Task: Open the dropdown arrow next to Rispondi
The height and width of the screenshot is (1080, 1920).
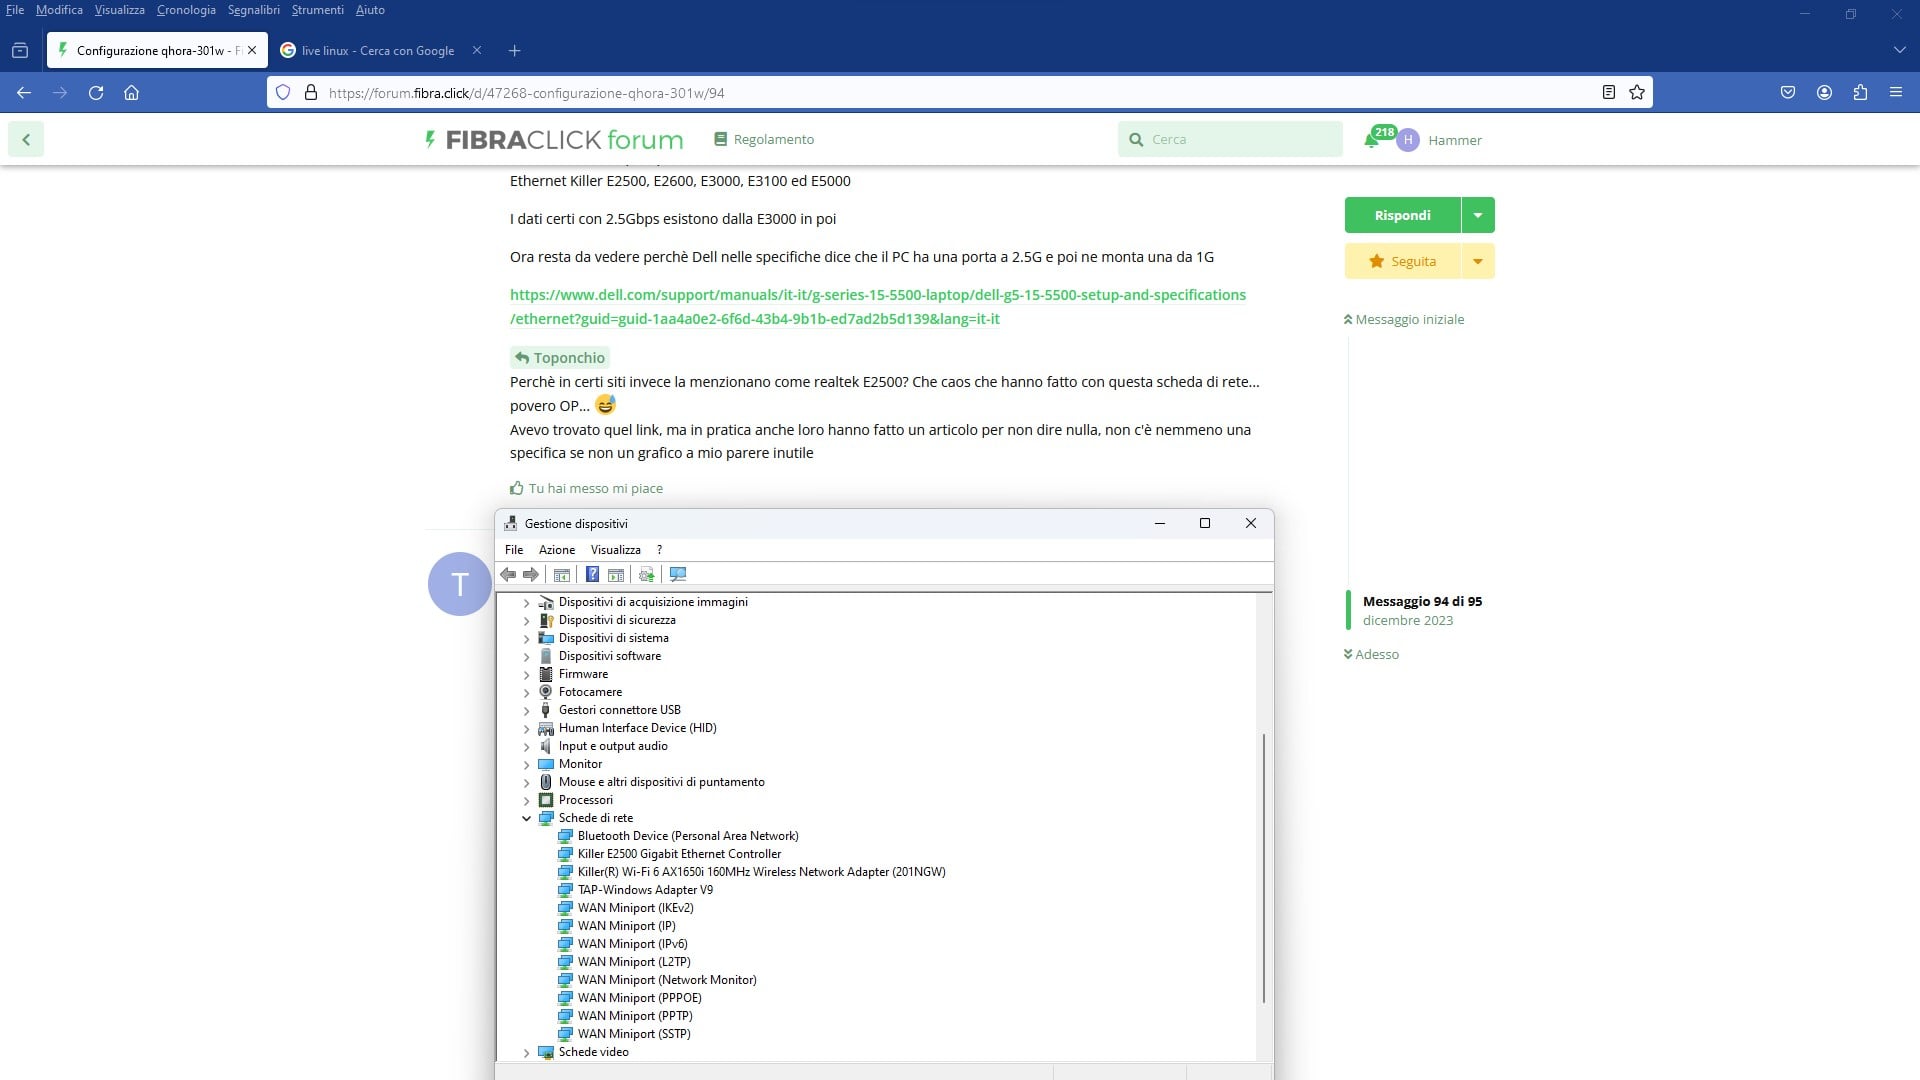Action: click(1478, 215)
